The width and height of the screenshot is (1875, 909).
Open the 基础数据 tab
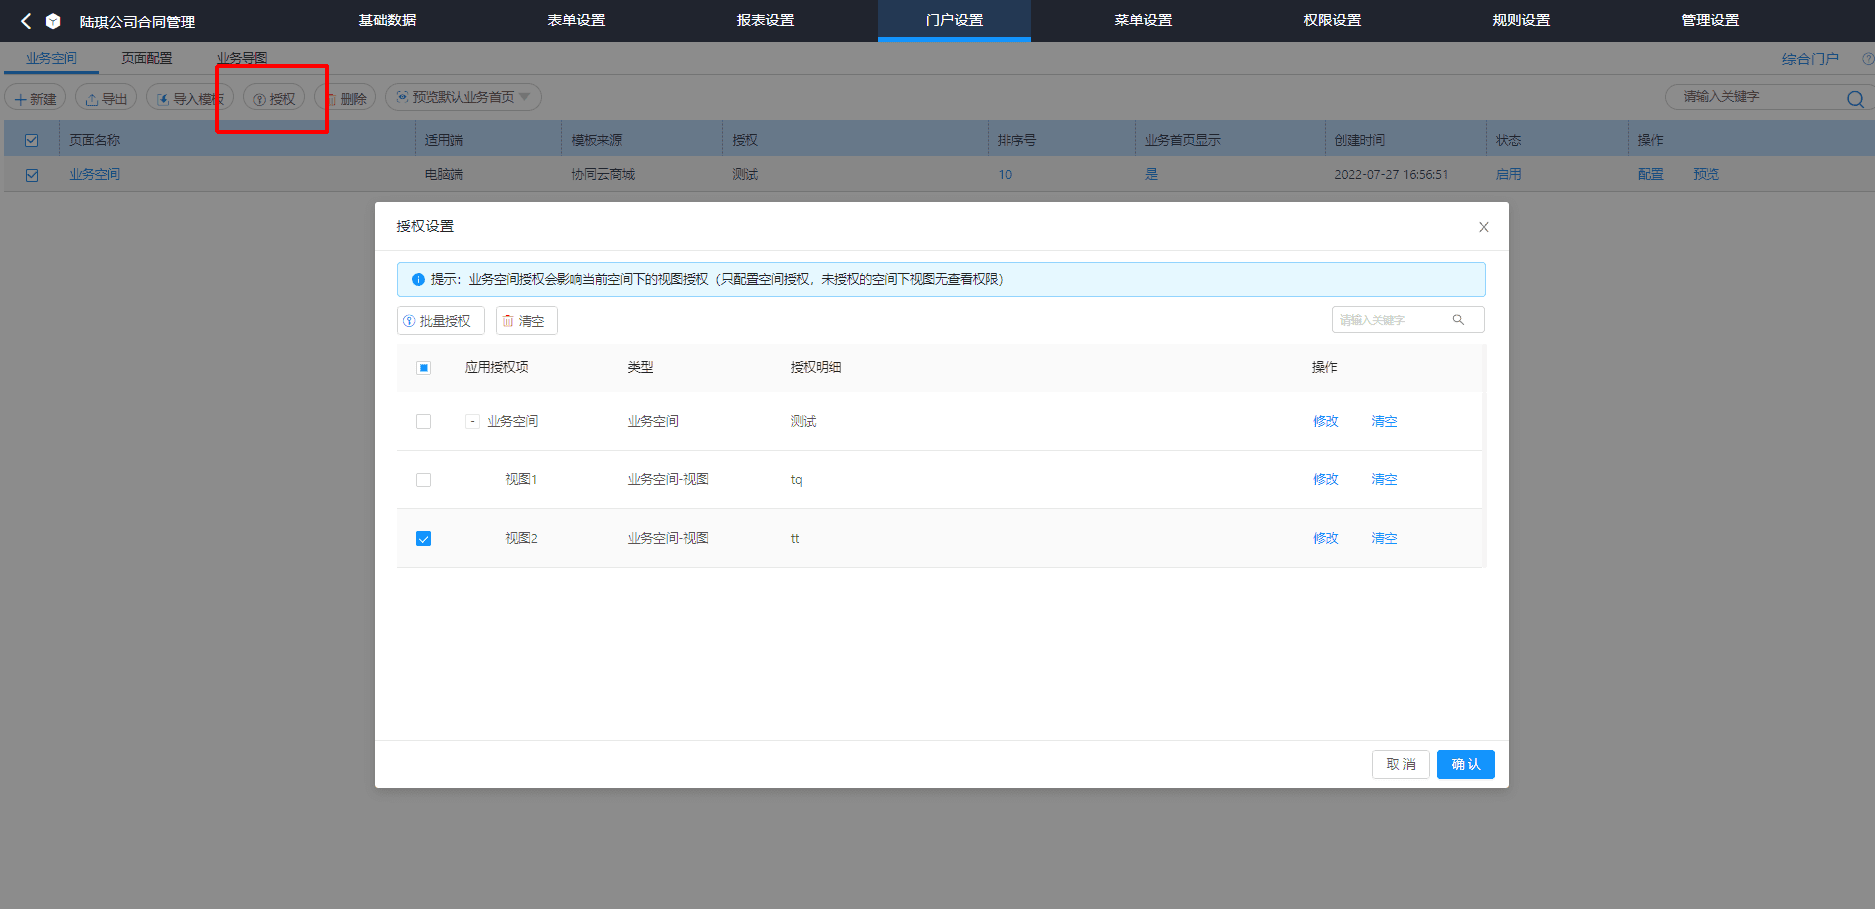[x=388, y=20]
